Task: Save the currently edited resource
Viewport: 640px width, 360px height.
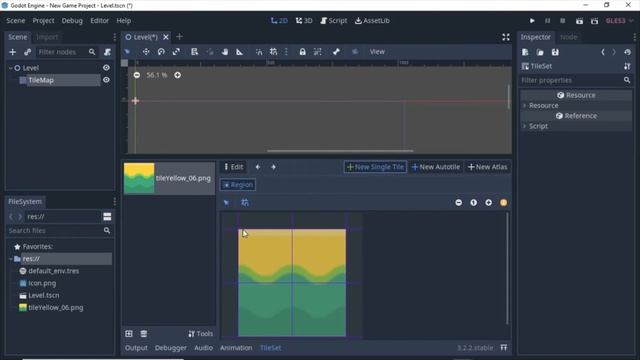Action: pos(555,52)
